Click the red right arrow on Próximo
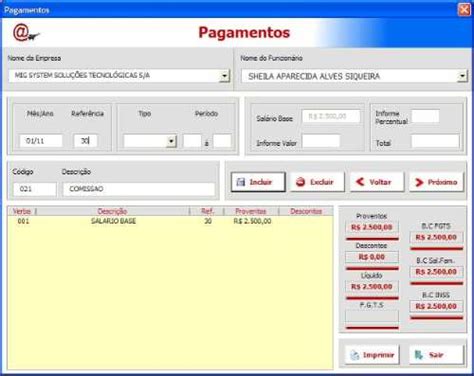The width and height of the screenshot is (474, 376). (x=419, y=182)
